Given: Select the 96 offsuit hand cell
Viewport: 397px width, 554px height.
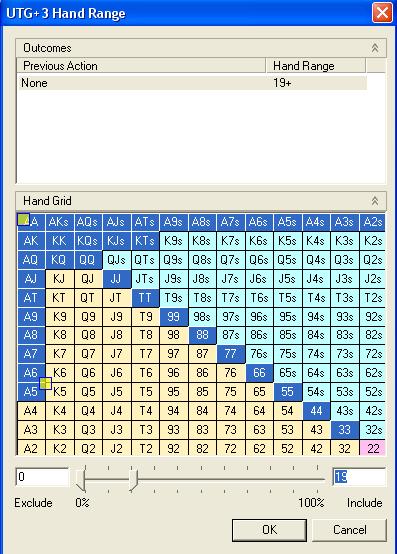Looking at the screenshot, I should [x=174, y=373].
